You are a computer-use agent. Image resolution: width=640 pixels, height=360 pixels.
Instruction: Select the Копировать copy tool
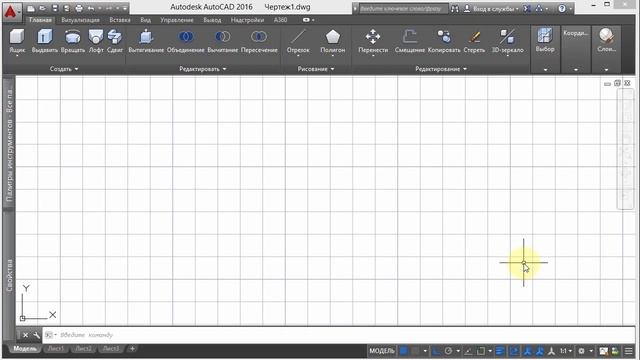pos(444,41)
